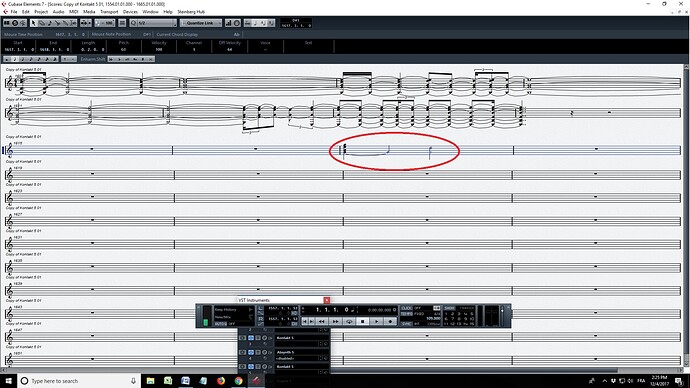Click the Enharm.Shift label

93,59
